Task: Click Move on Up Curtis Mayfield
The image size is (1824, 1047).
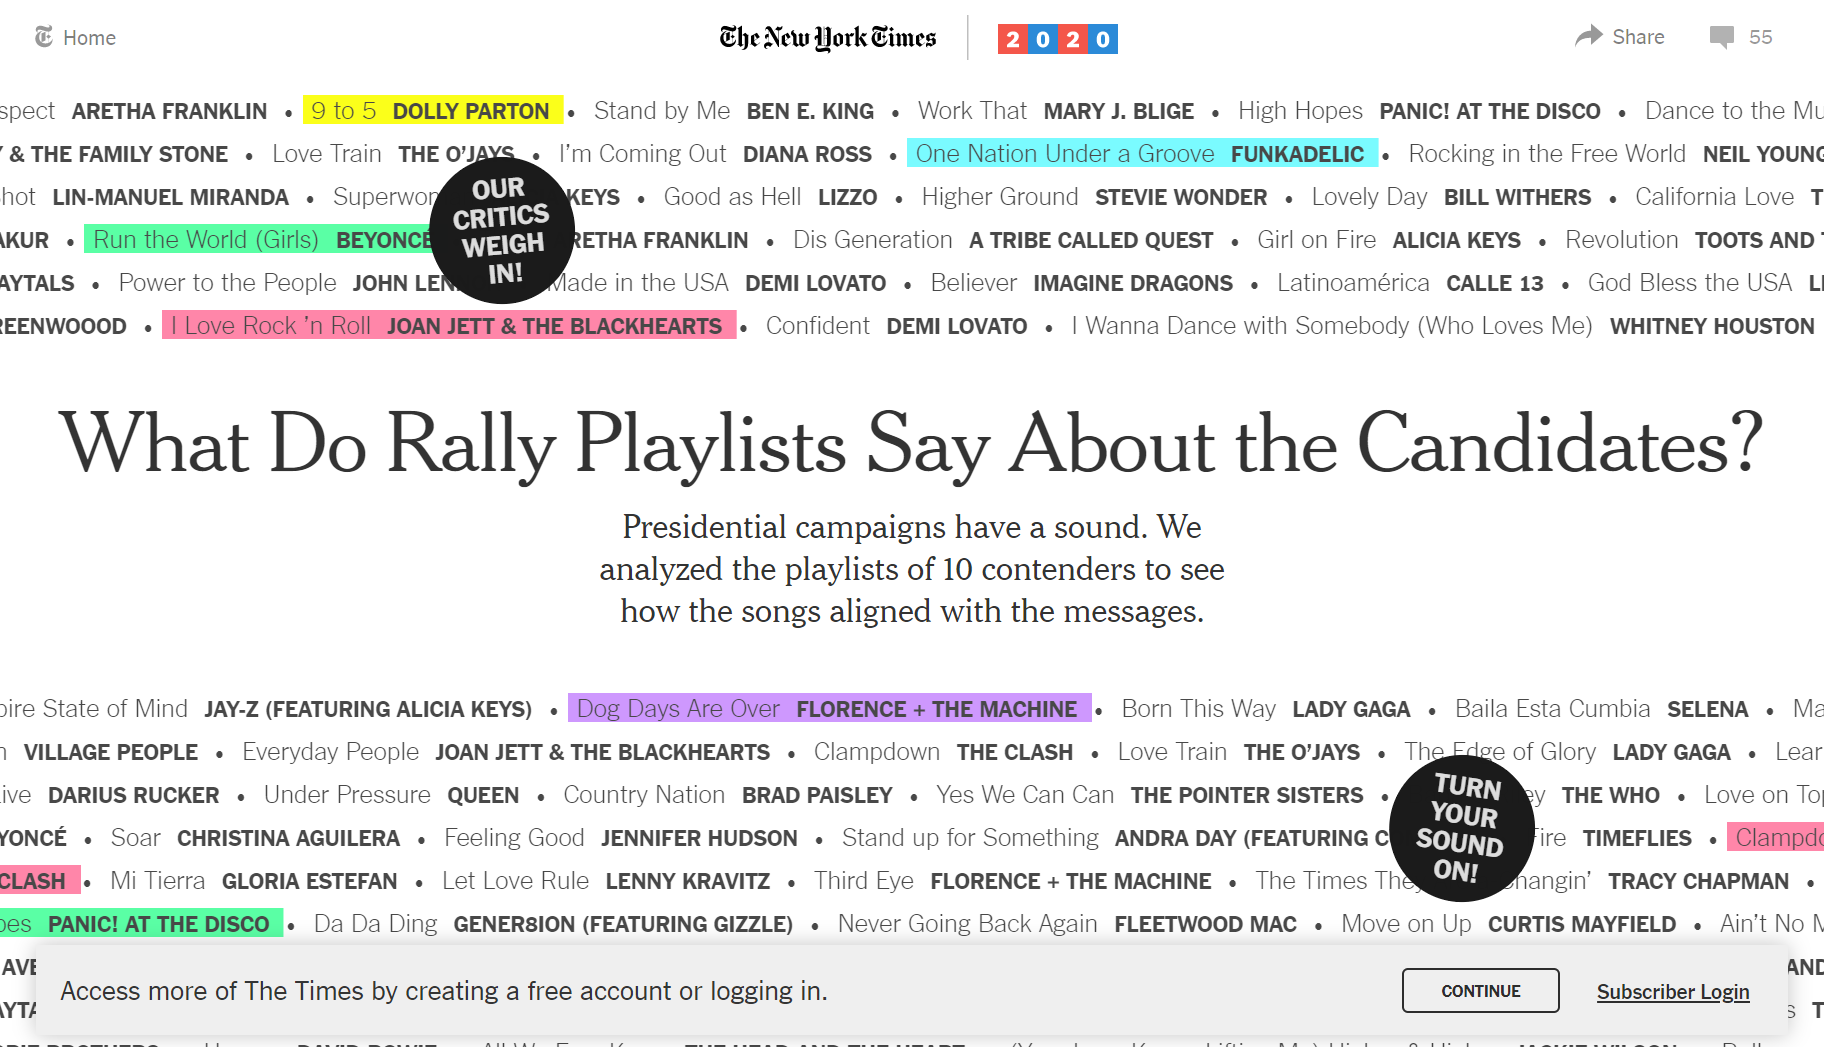Action: pos(1509,923)
